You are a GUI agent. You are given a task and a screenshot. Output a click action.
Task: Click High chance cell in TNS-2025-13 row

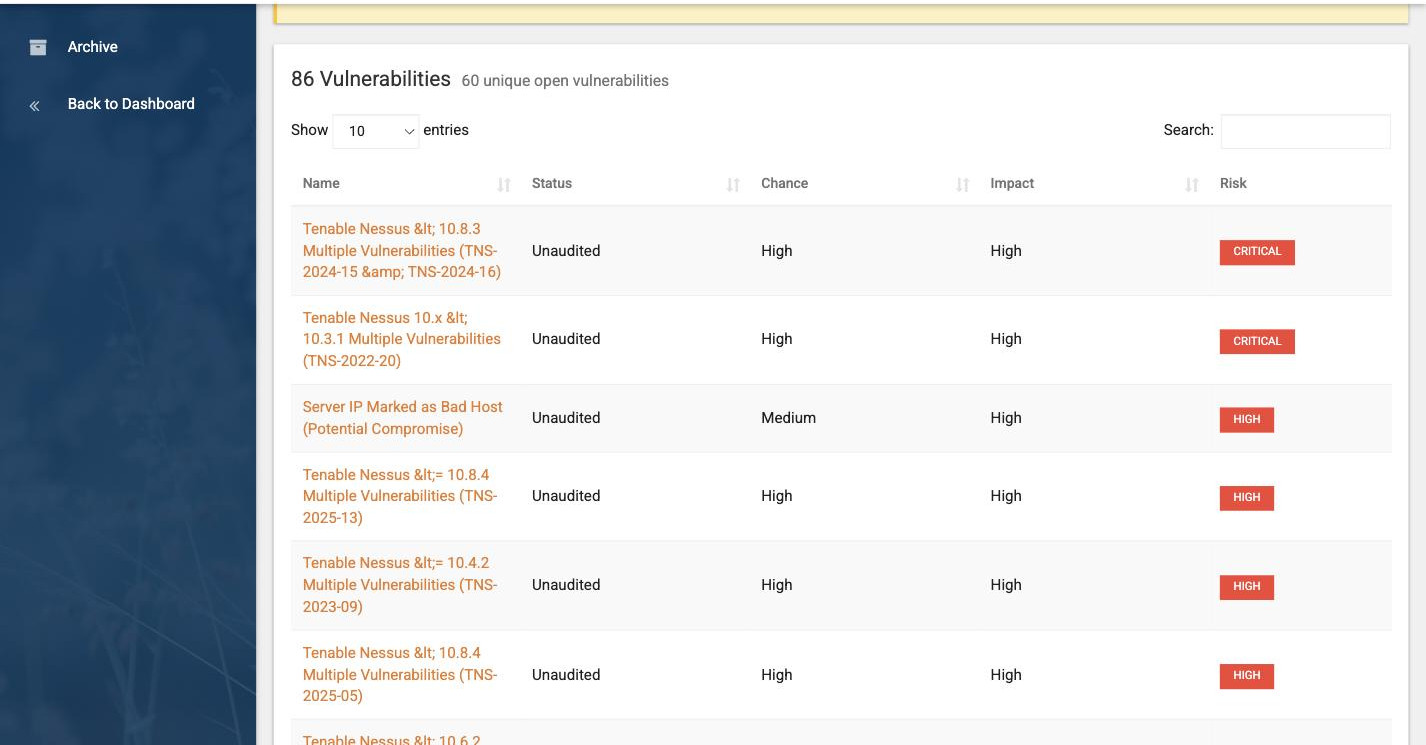pos(776,496)
